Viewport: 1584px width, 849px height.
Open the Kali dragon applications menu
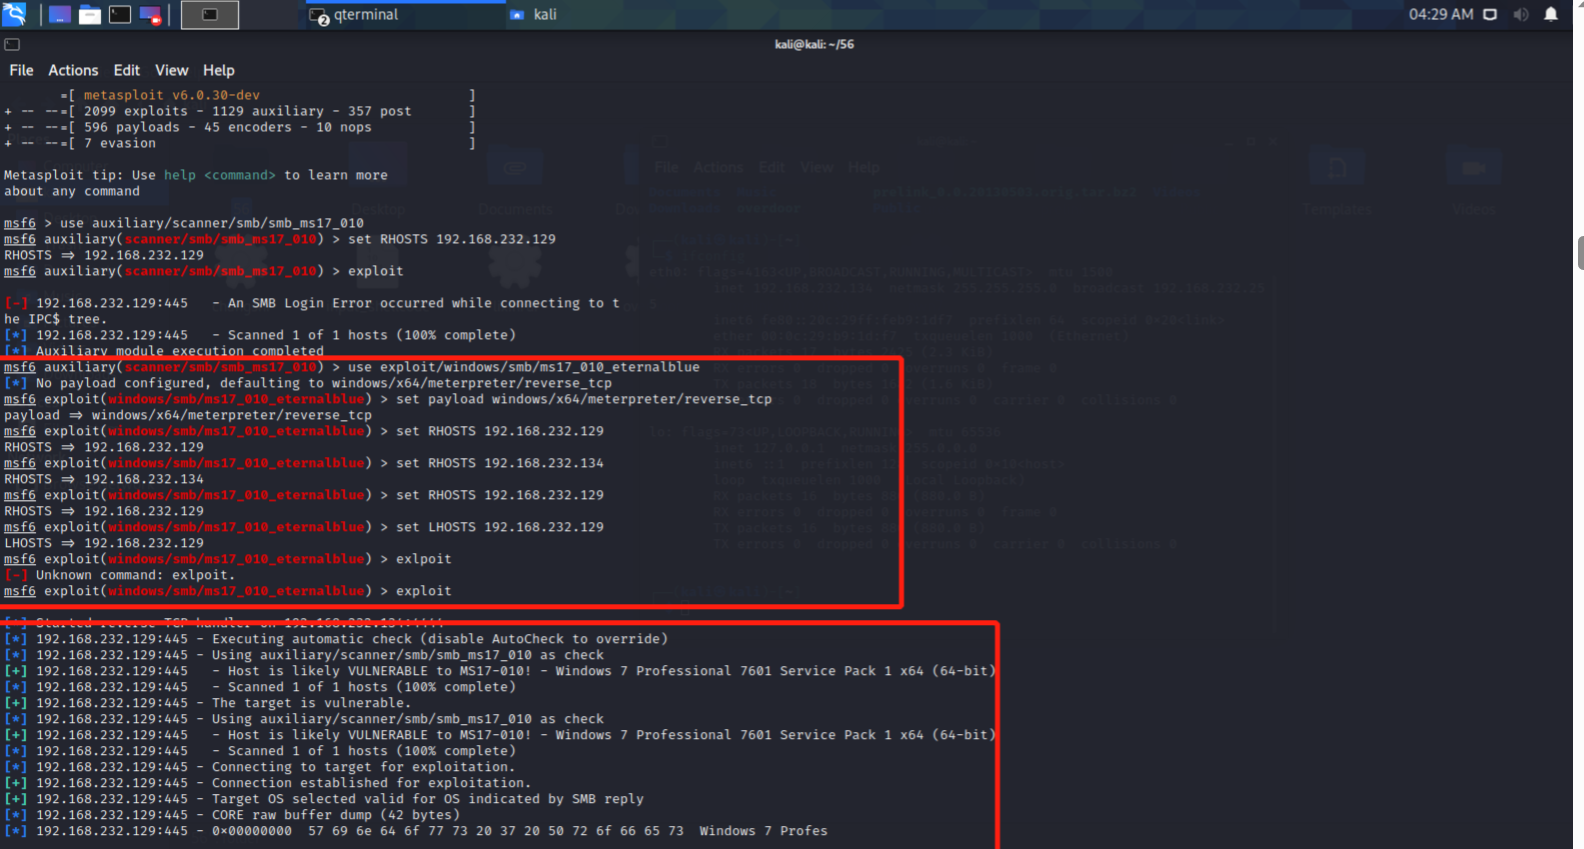[x=14, y=14]
